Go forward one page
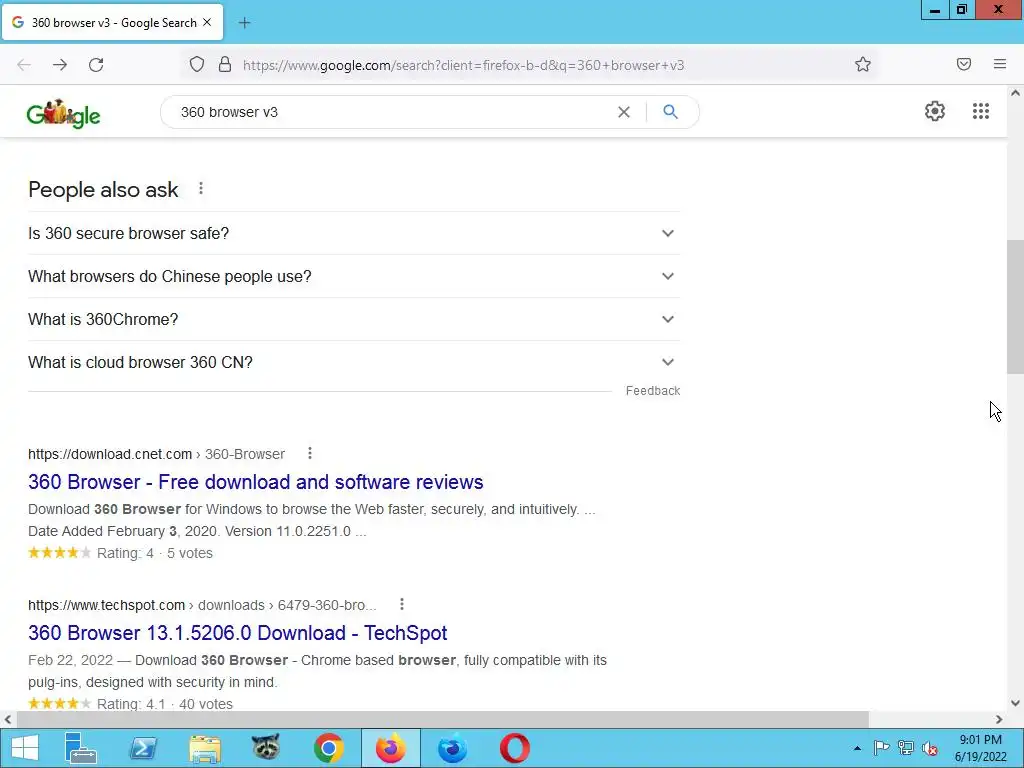 pyautogui.click(x=60, y=65)
